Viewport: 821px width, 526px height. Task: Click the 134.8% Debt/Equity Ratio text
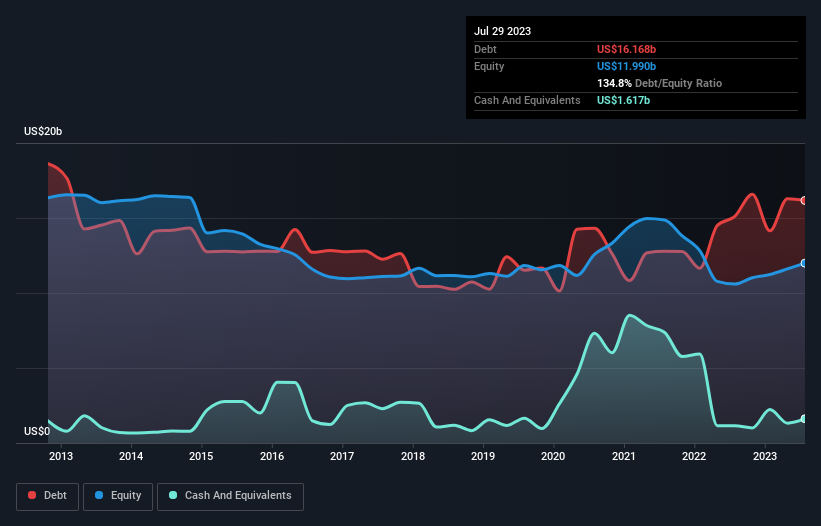pos(659,83)
